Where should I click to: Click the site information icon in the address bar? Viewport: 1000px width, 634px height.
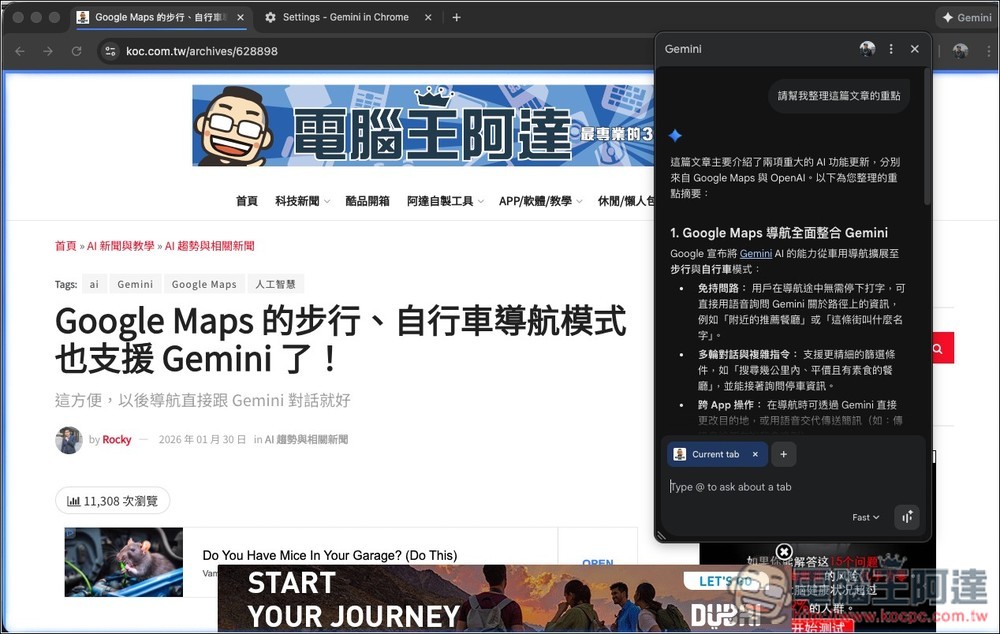coord(110,50)
